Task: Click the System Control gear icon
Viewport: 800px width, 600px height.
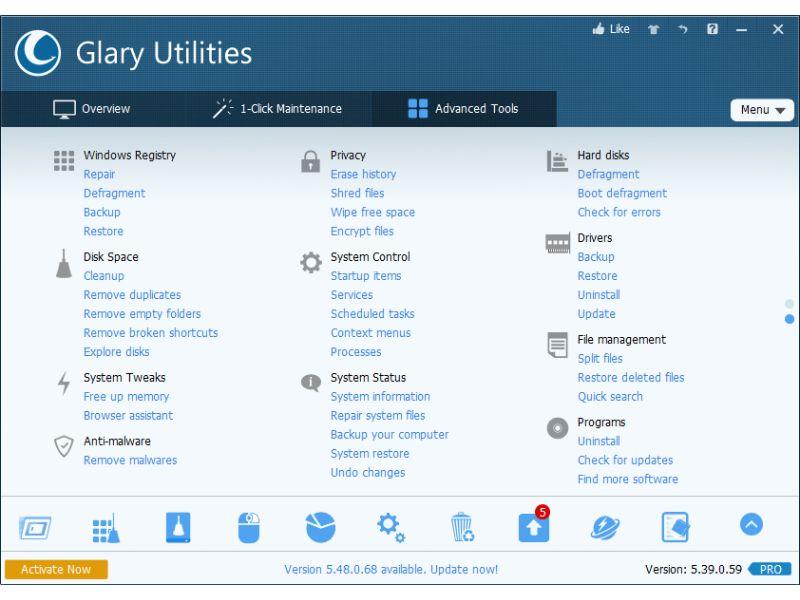Action: [311, 263]
